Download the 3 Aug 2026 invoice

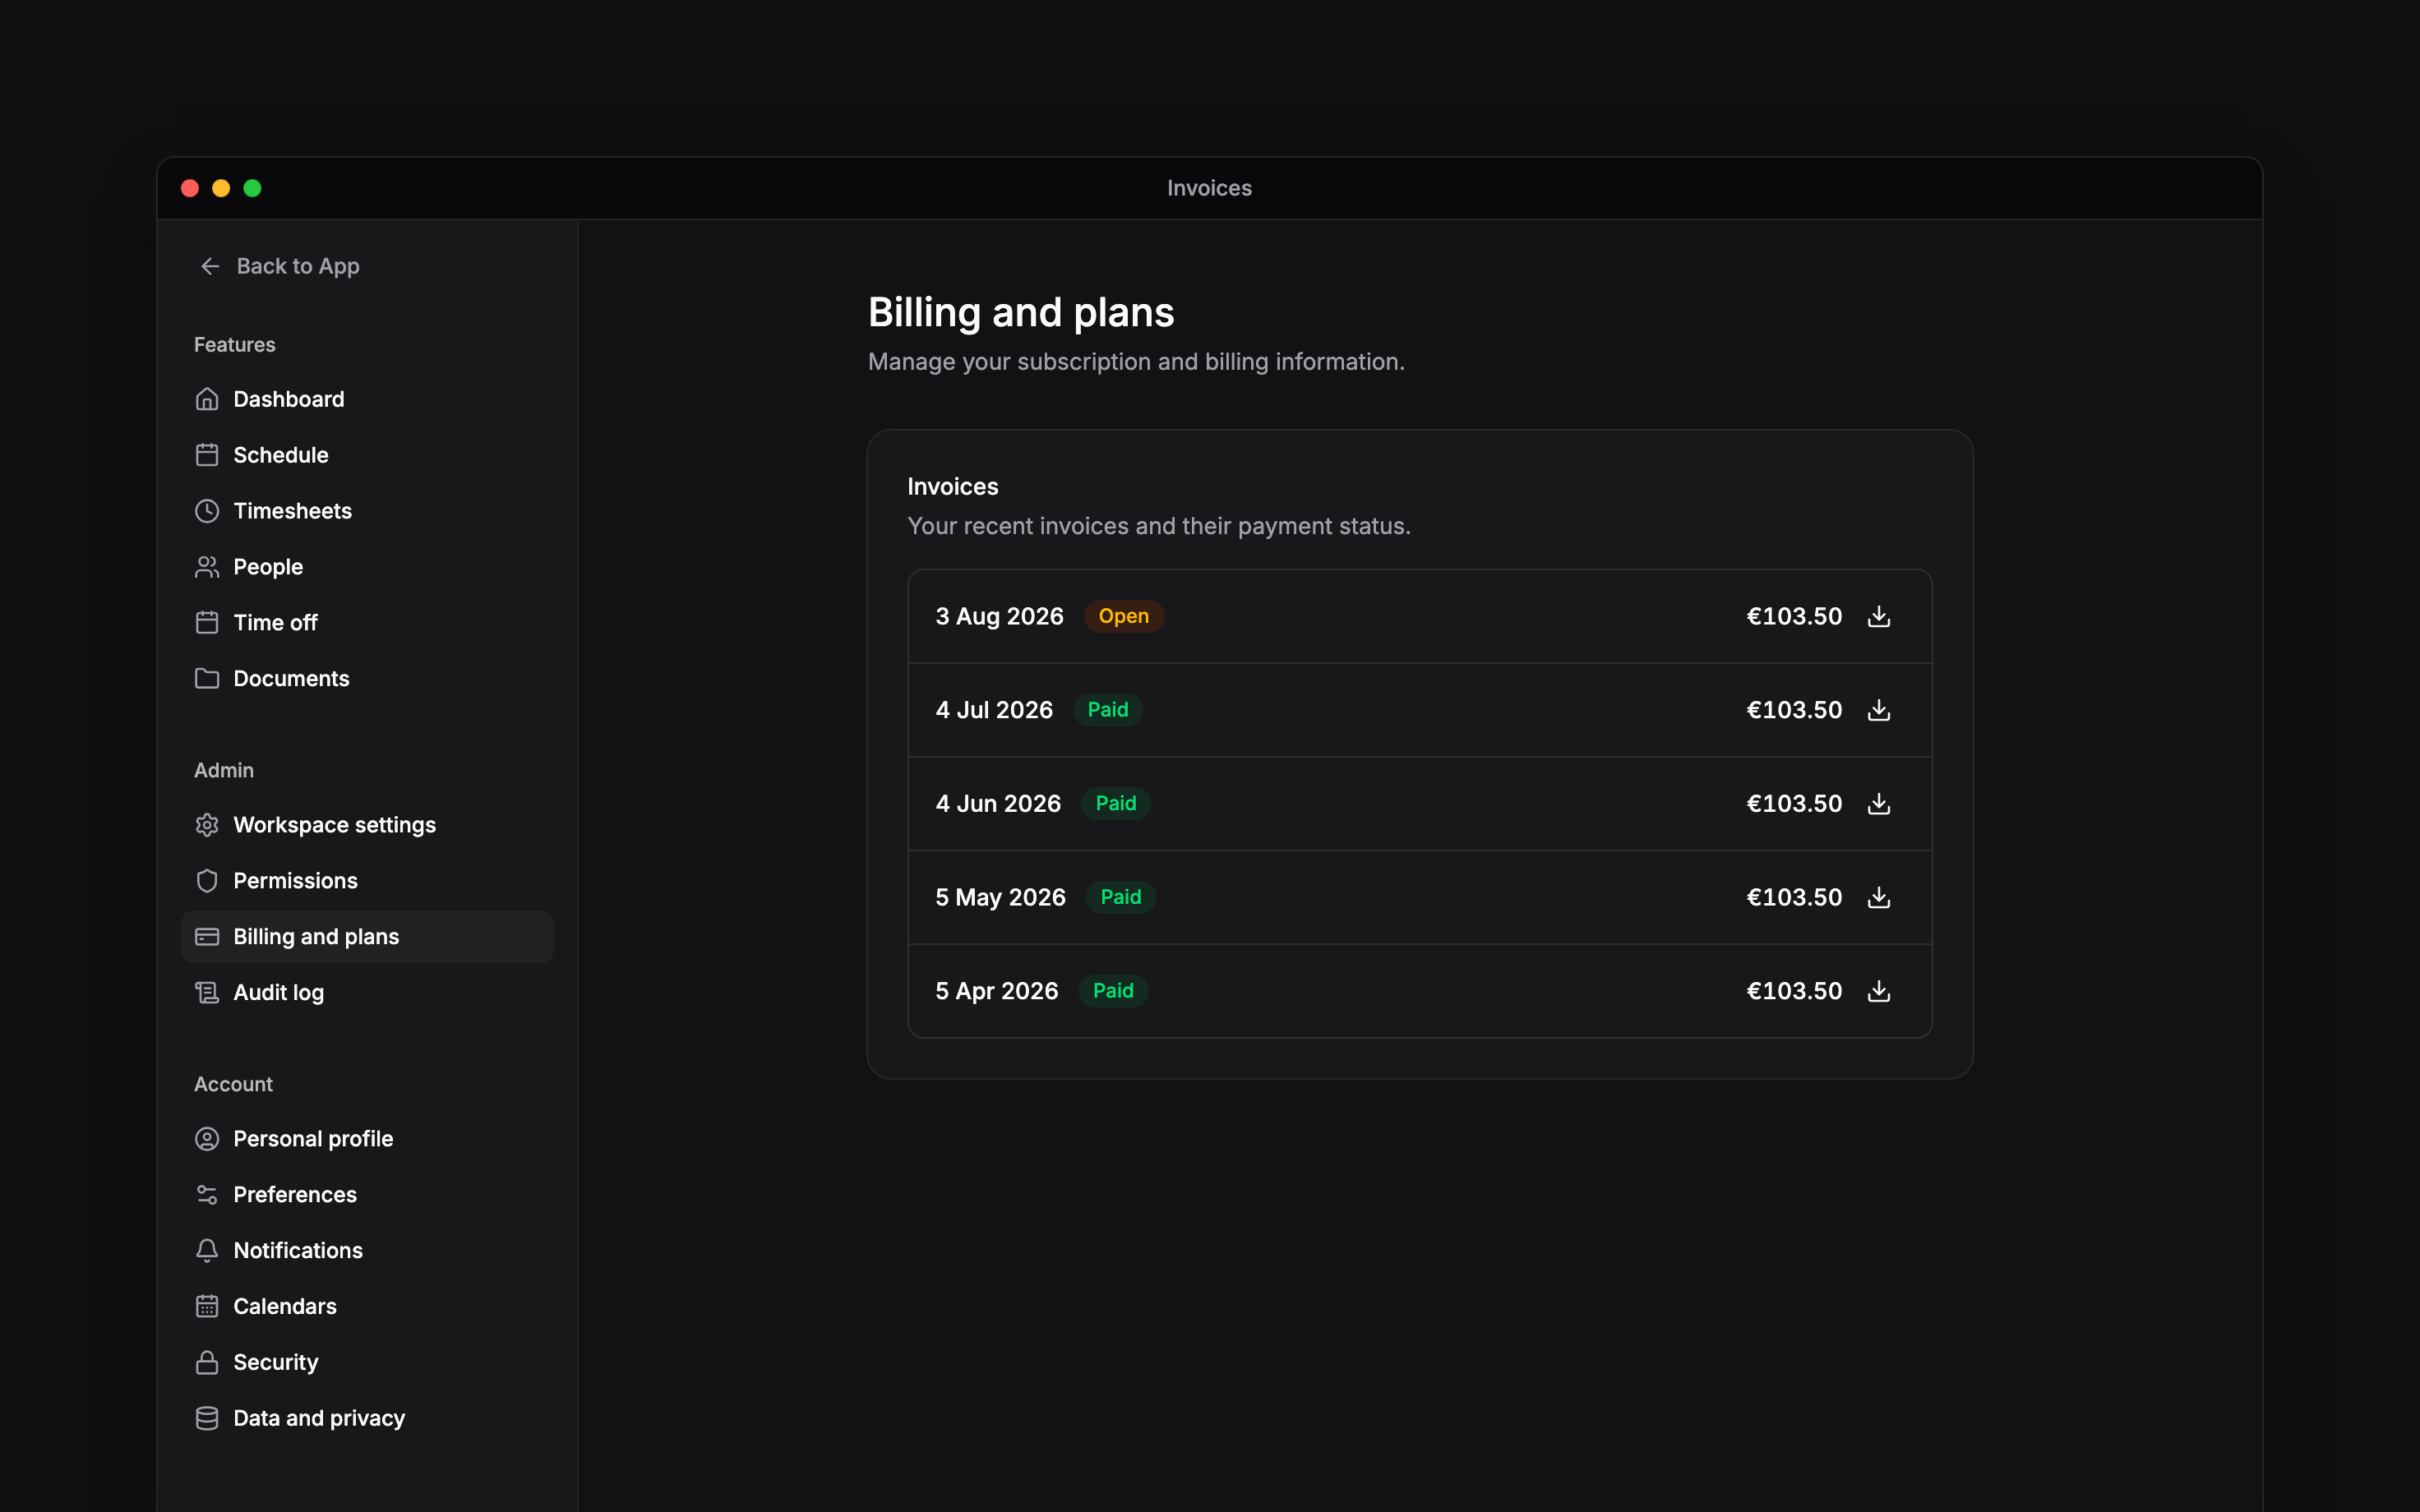pyautogui.click(x=1878, y=616)
